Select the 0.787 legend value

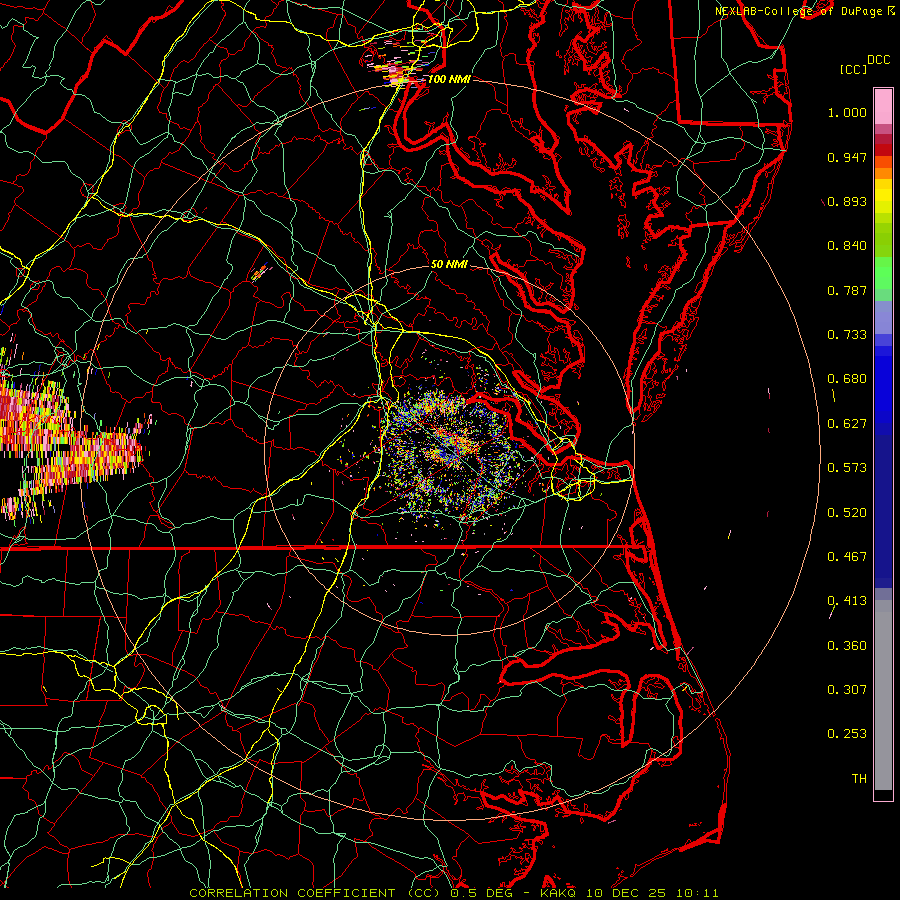pyautogui.click(x=847, y=290)
